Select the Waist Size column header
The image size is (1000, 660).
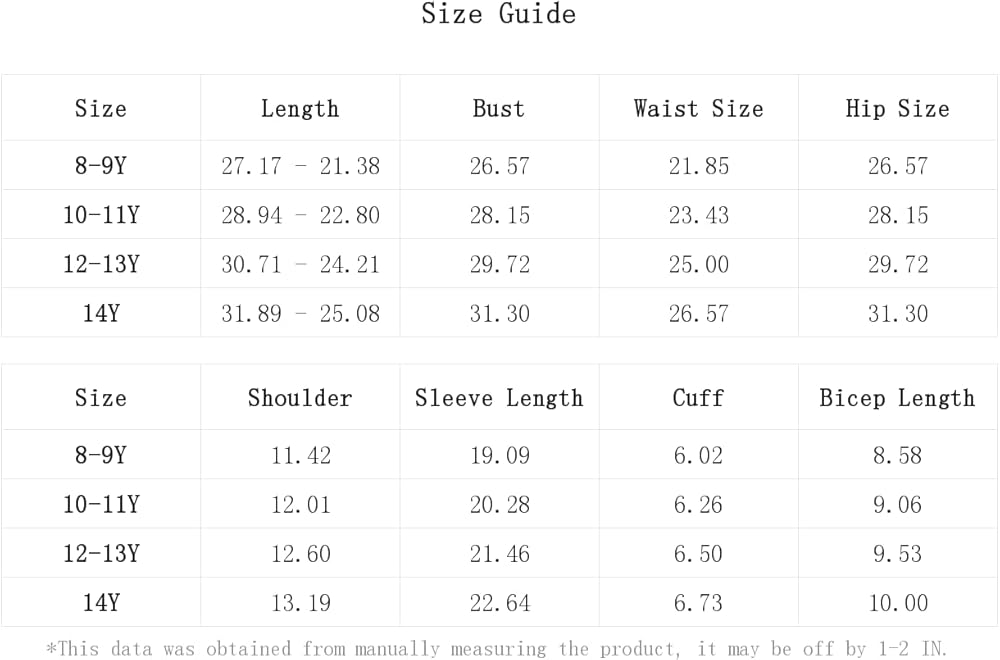point(698,109)
